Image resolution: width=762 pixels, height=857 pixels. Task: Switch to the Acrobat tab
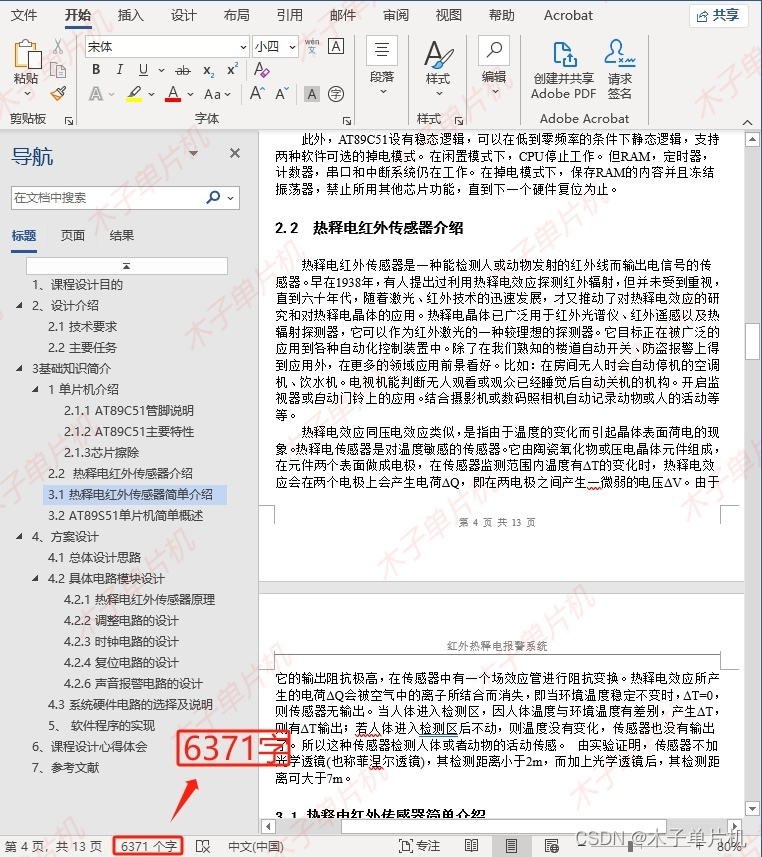pos(568,15)
